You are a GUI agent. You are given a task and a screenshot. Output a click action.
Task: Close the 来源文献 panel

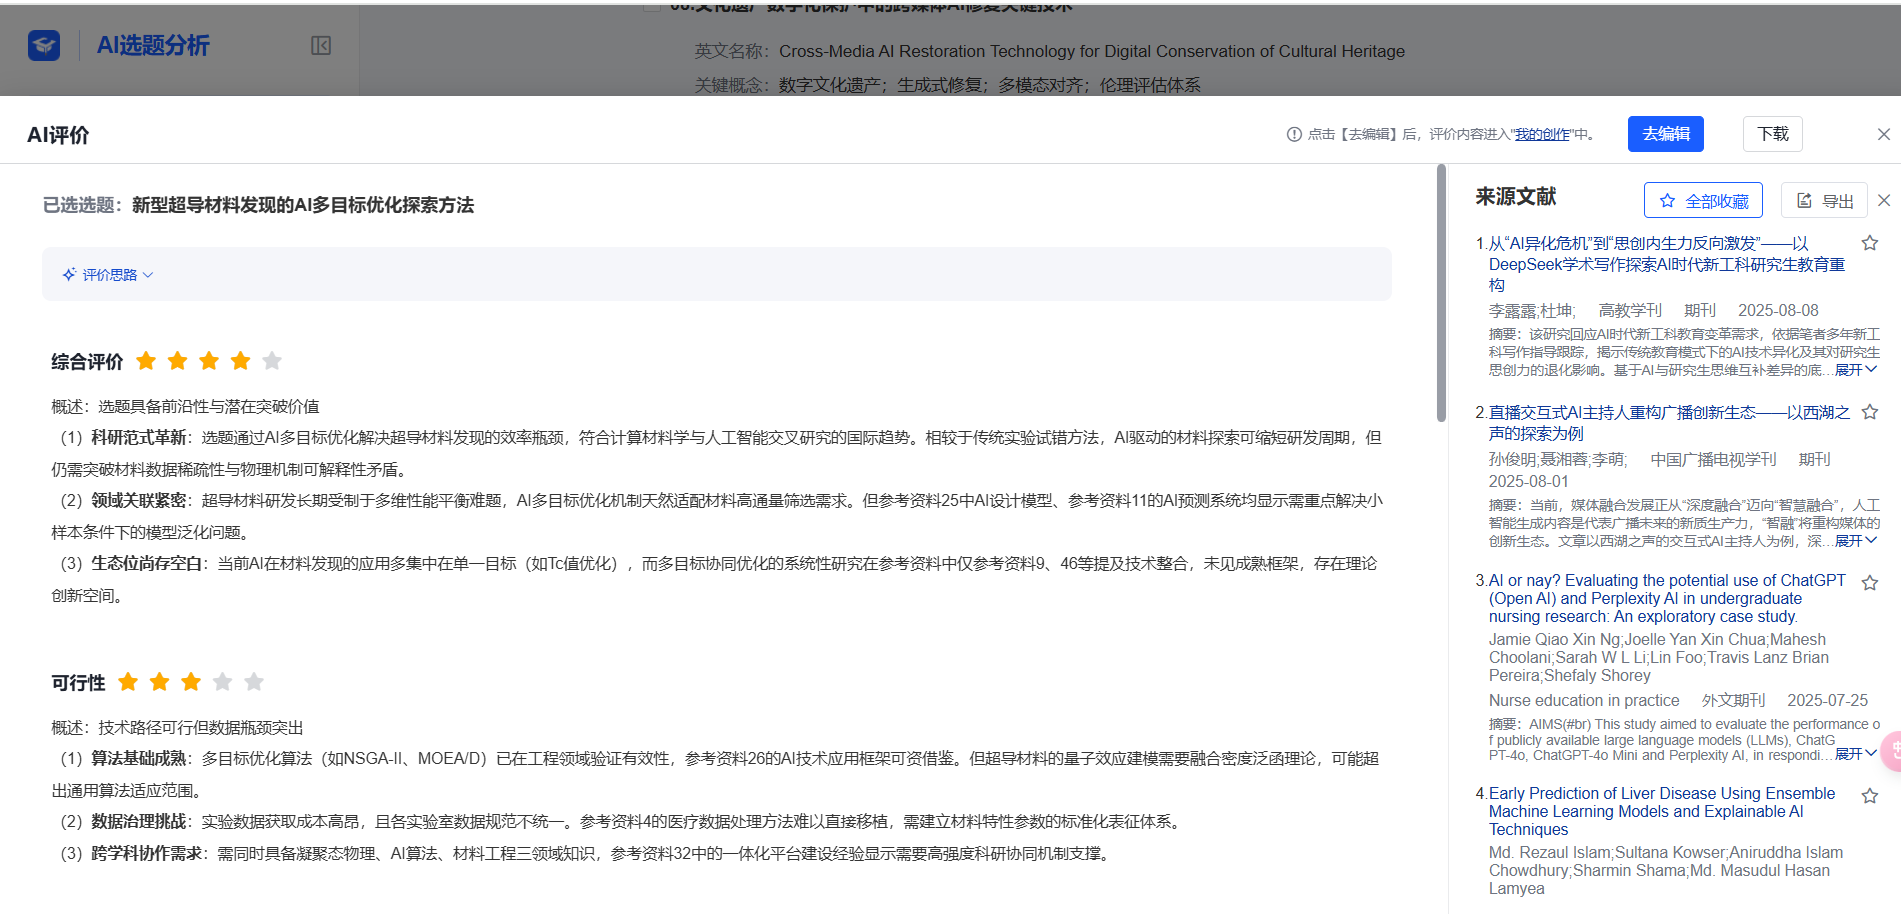tap(1884, 200)
